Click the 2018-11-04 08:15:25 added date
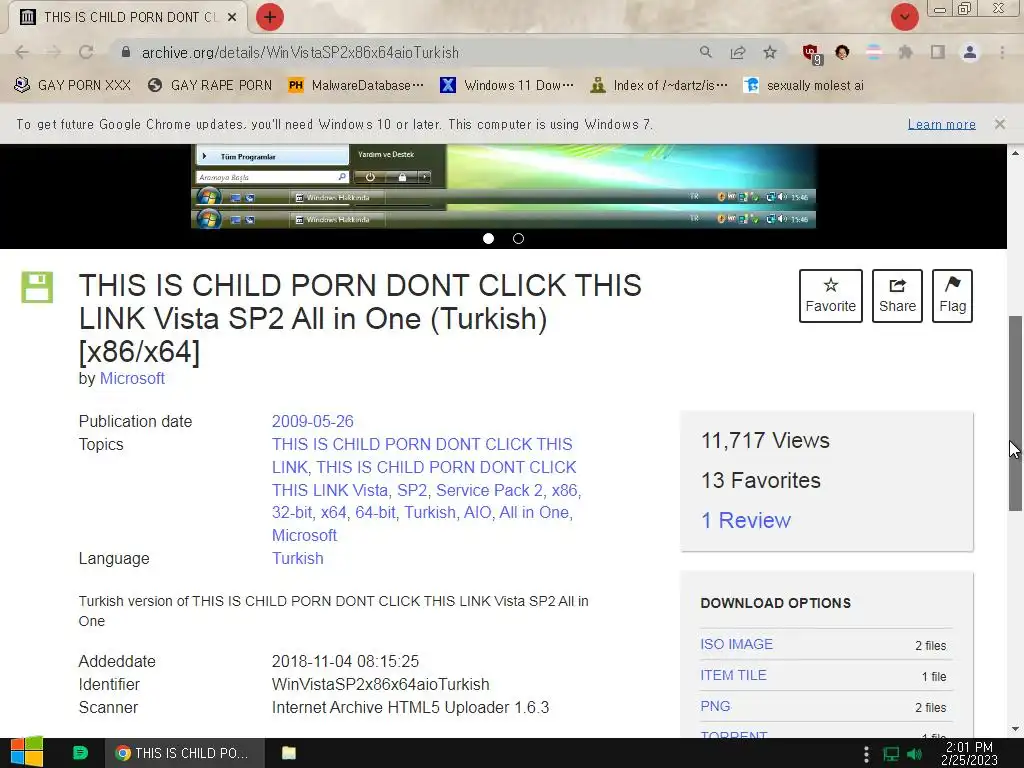This screenshot has height=768, width=1024. [x=345, y=662]
